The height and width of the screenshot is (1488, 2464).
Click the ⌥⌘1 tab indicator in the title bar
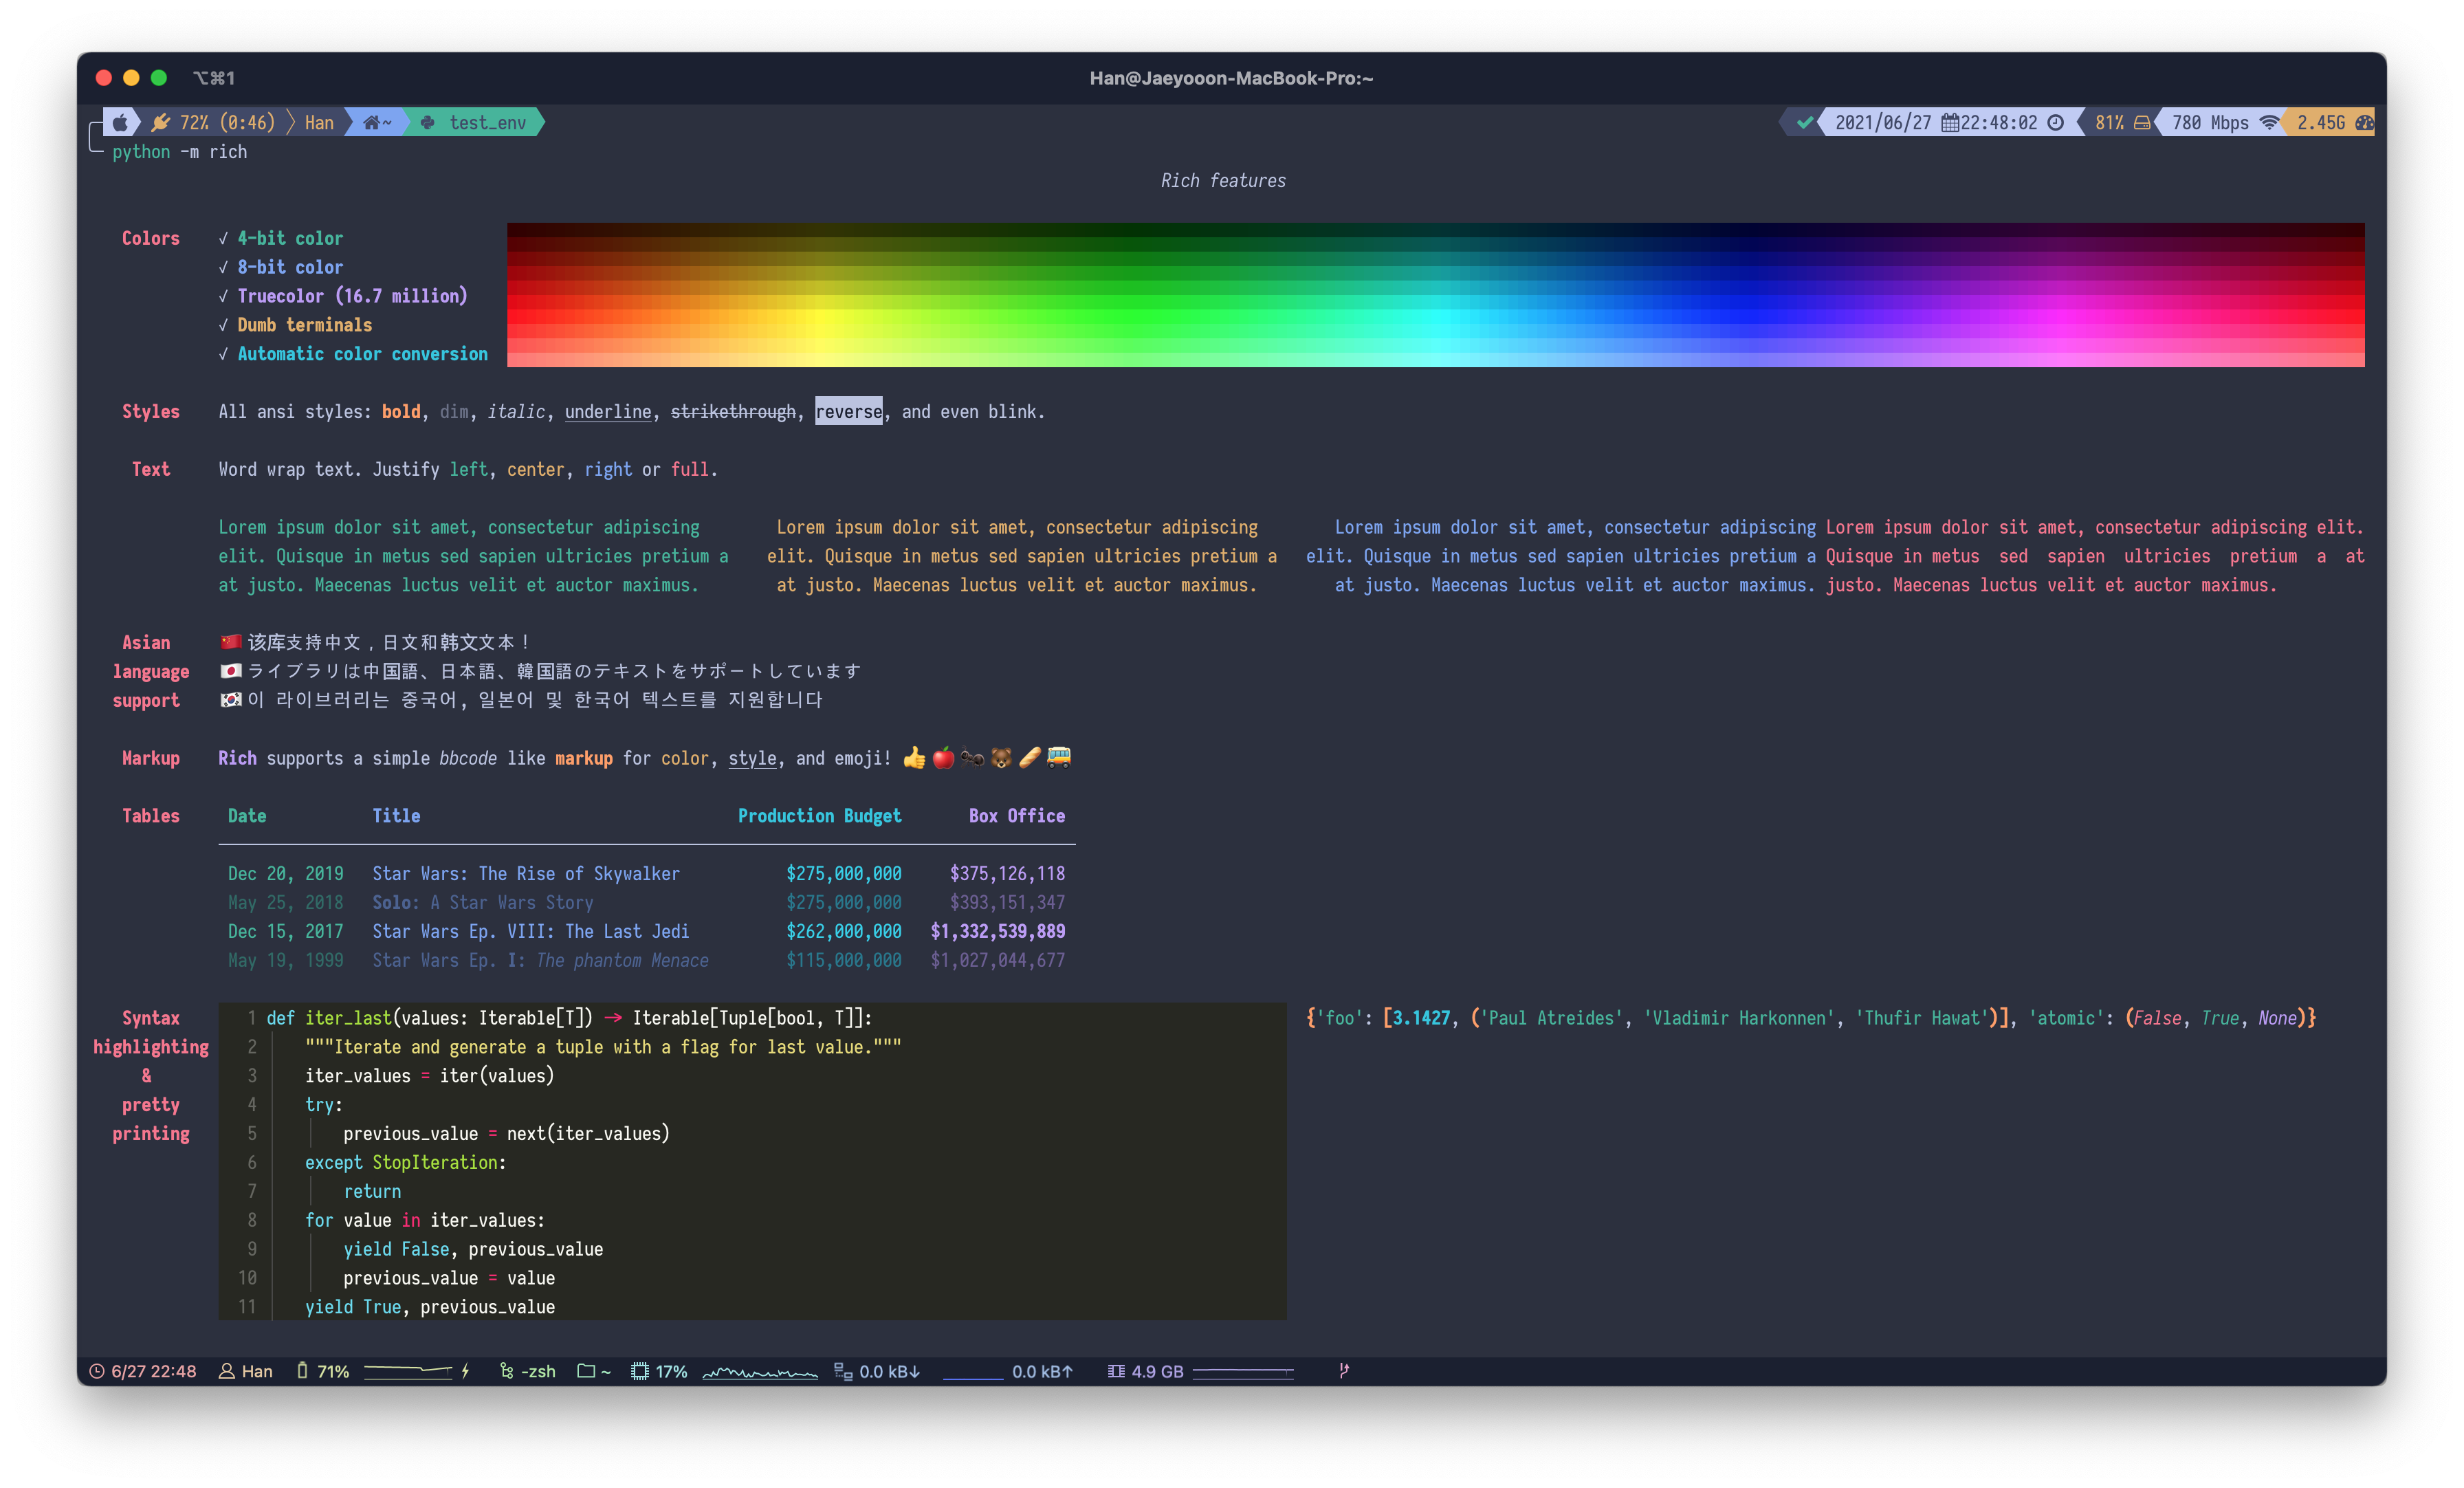coord(214,78)
